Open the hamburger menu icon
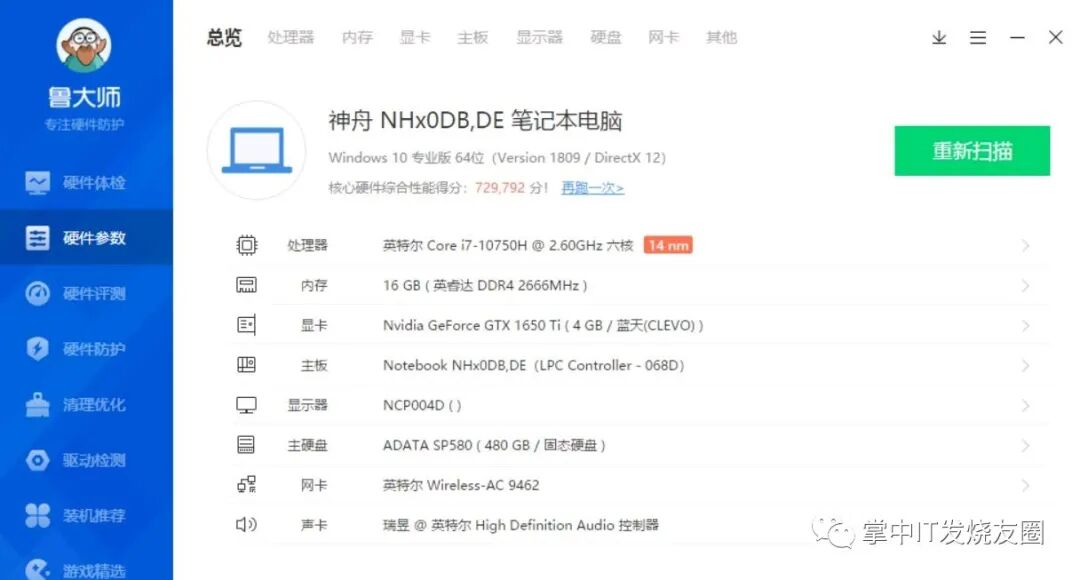1080x580 pixels. pos(978,37)
